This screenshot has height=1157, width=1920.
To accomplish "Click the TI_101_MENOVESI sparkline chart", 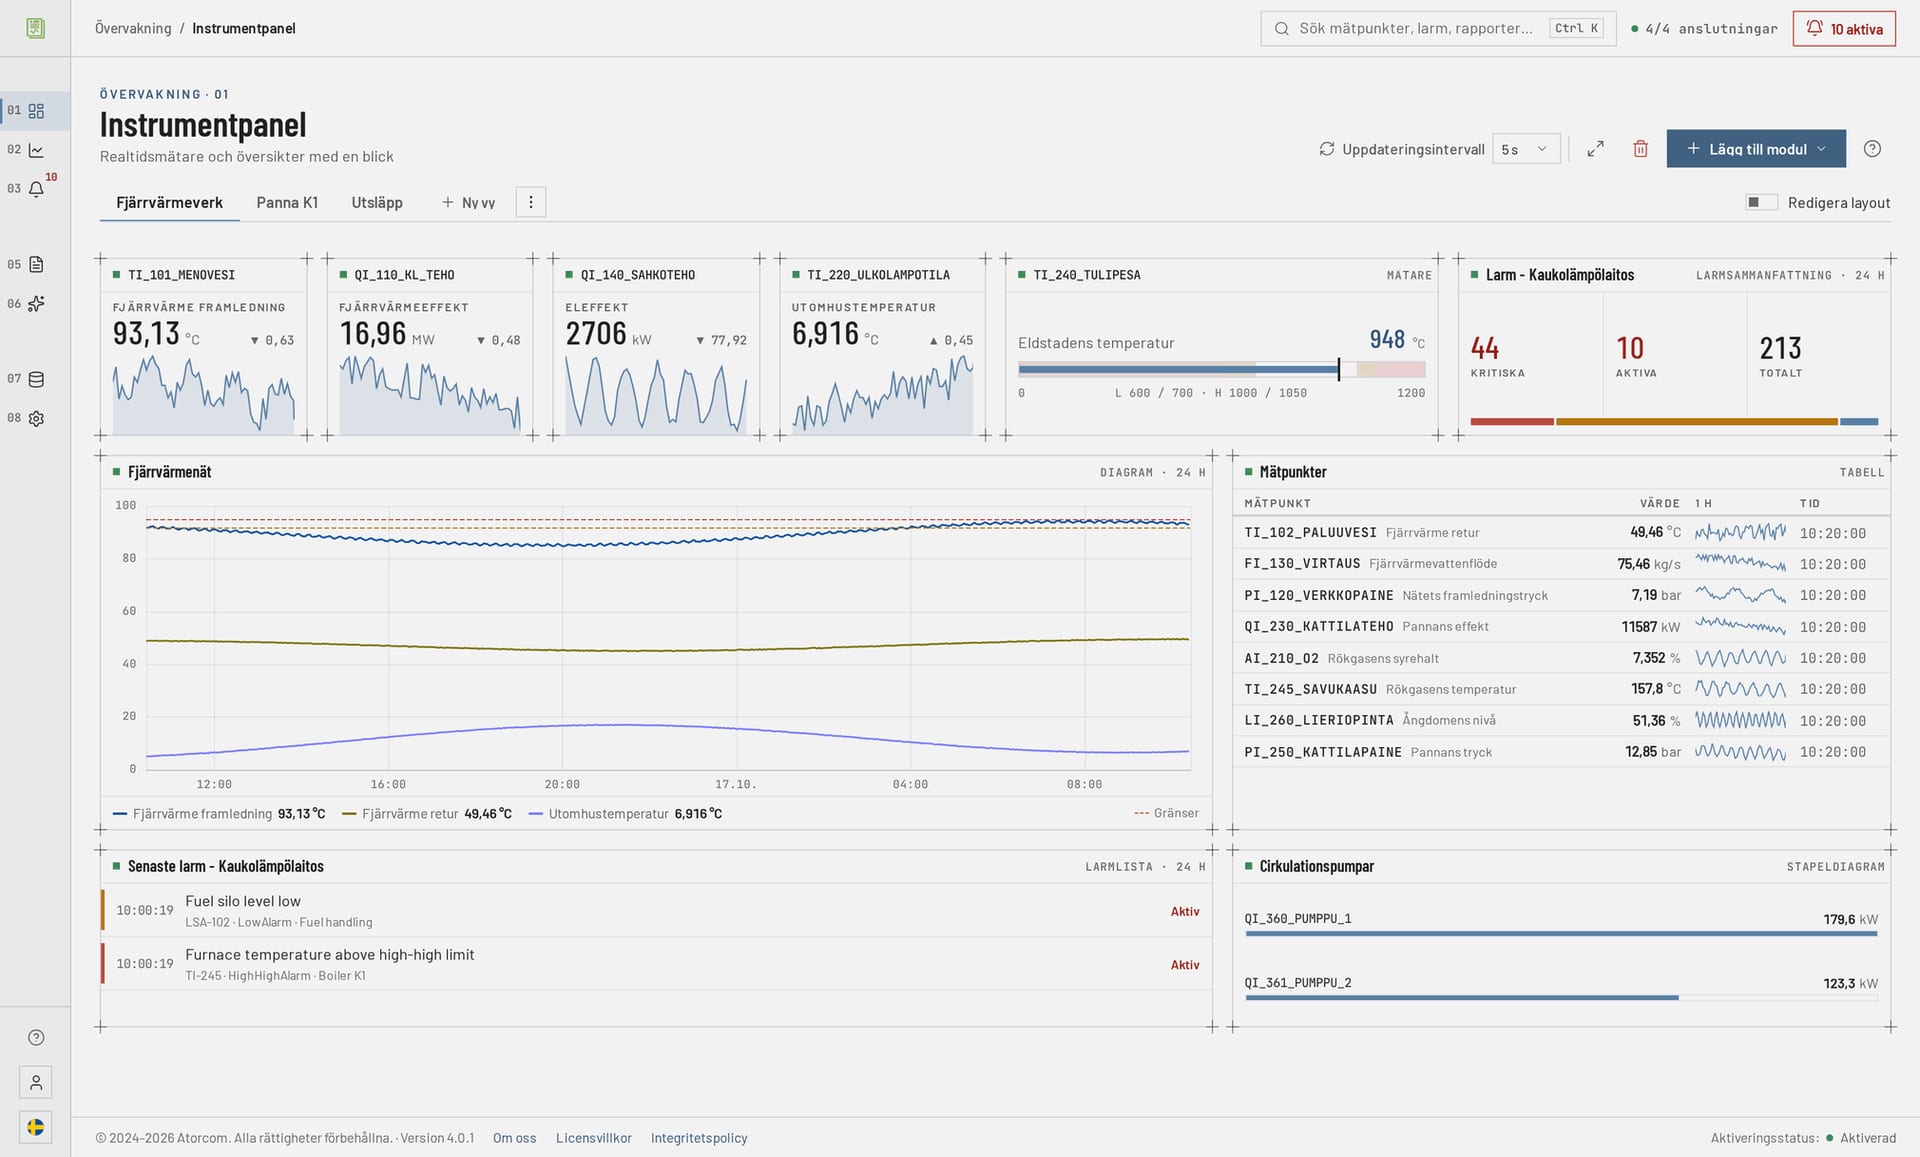I will coord(204,394).
